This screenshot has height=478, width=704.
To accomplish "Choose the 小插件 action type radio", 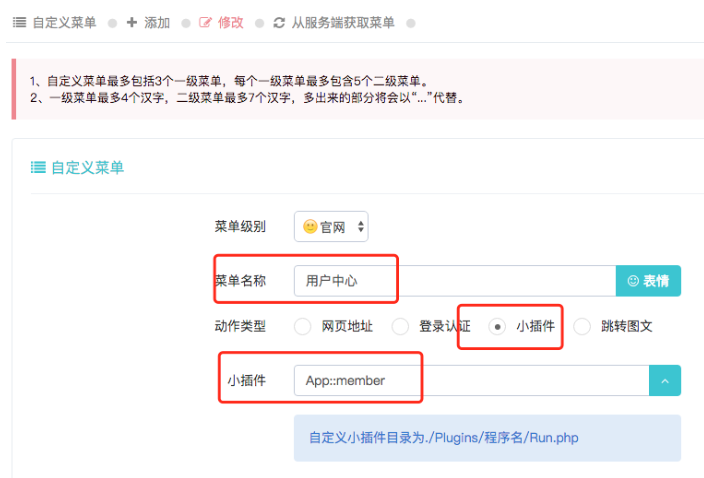I will click(497, 326).
